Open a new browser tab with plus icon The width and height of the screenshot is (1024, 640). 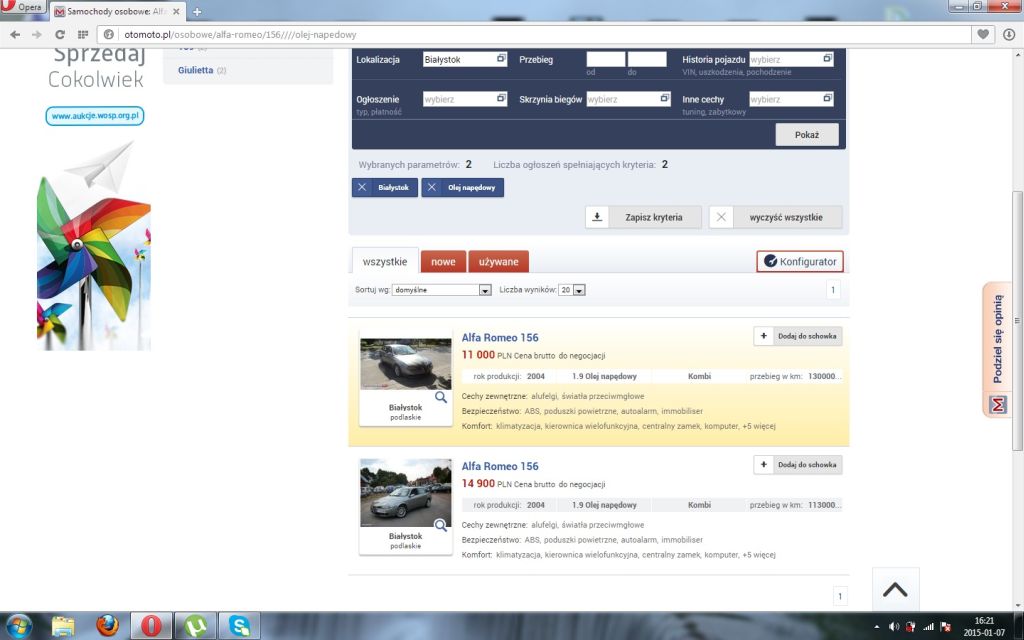click(197, 12)
